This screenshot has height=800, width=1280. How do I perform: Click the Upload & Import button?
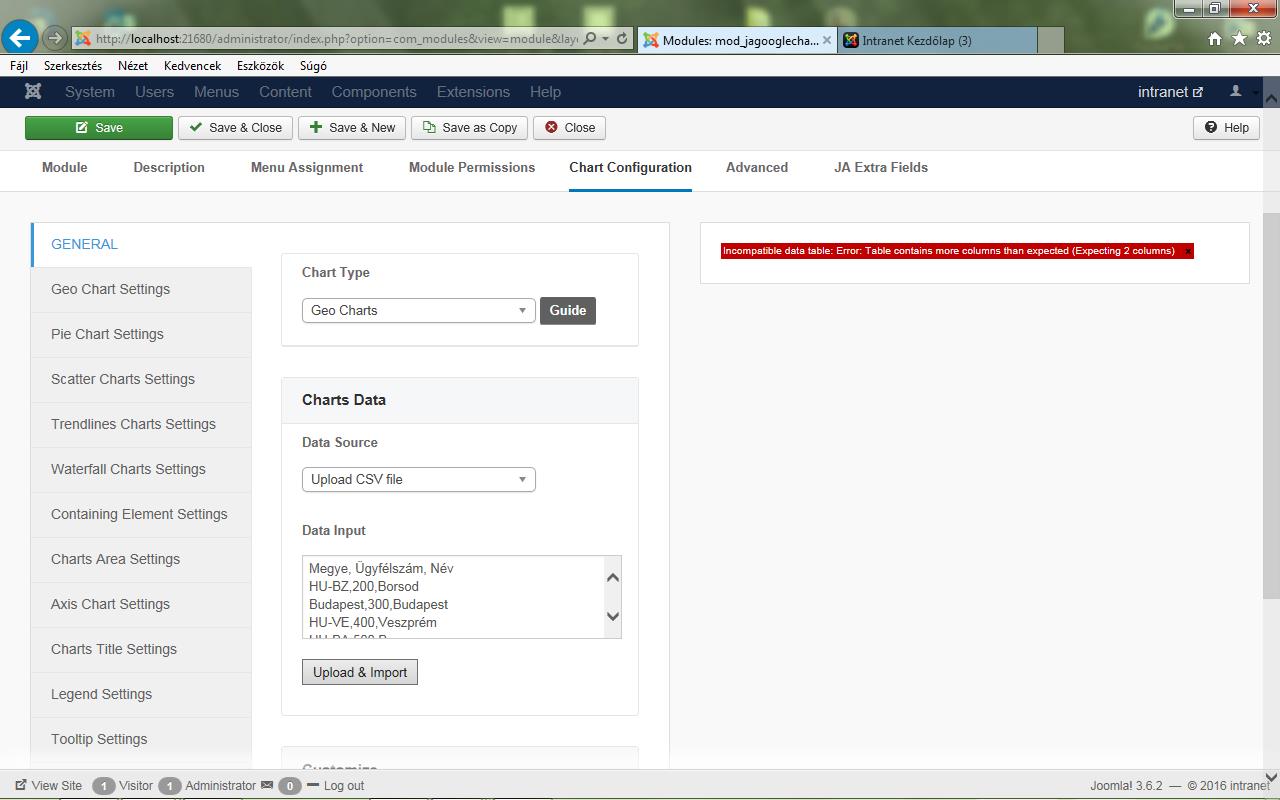pyautogui.click(x=359, y=672)
